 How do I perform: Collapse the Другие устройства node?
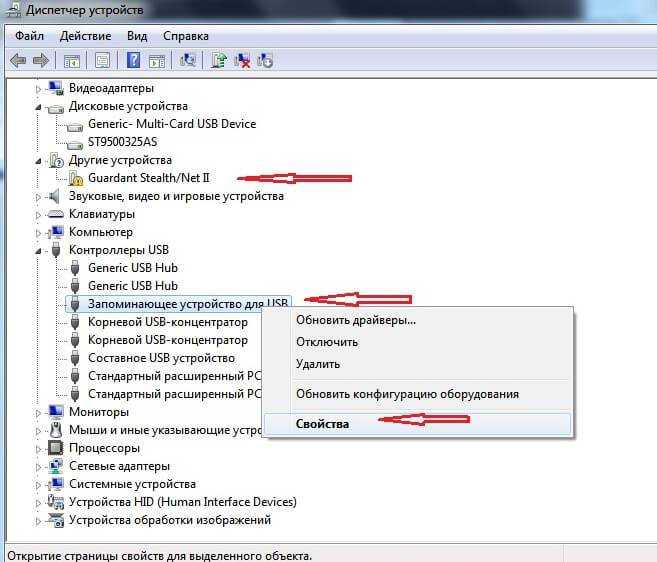pyautogui.click(x=38, y=161)
